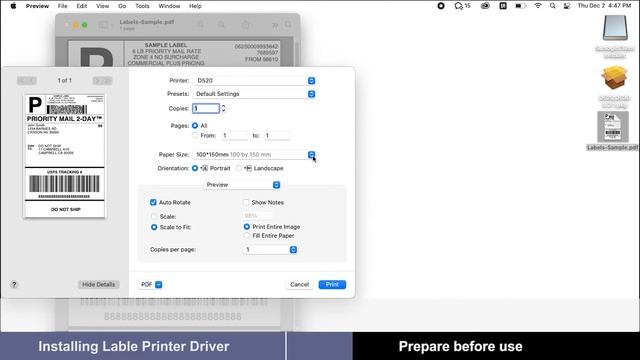The height and width of the screenshot is (360, 640).
Task: Click the From page number field
Action: pos(234,136)
